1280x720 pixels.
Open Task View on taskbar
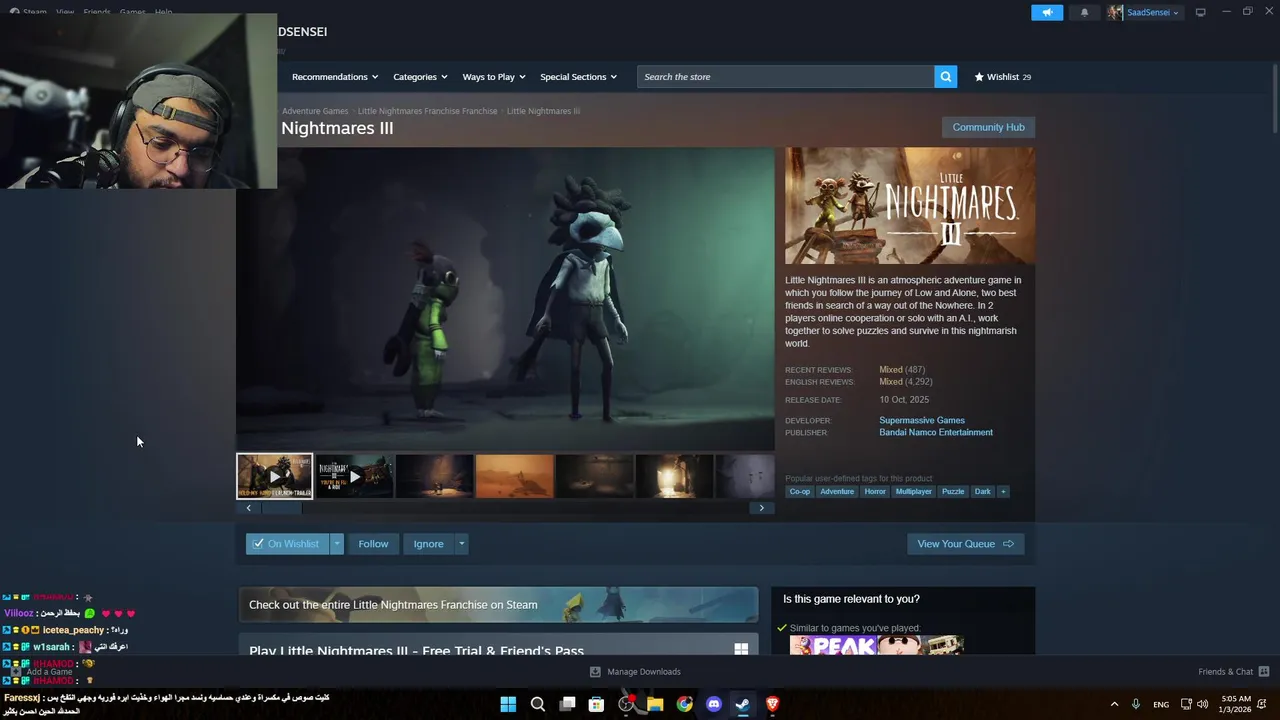tap(567, 704)
